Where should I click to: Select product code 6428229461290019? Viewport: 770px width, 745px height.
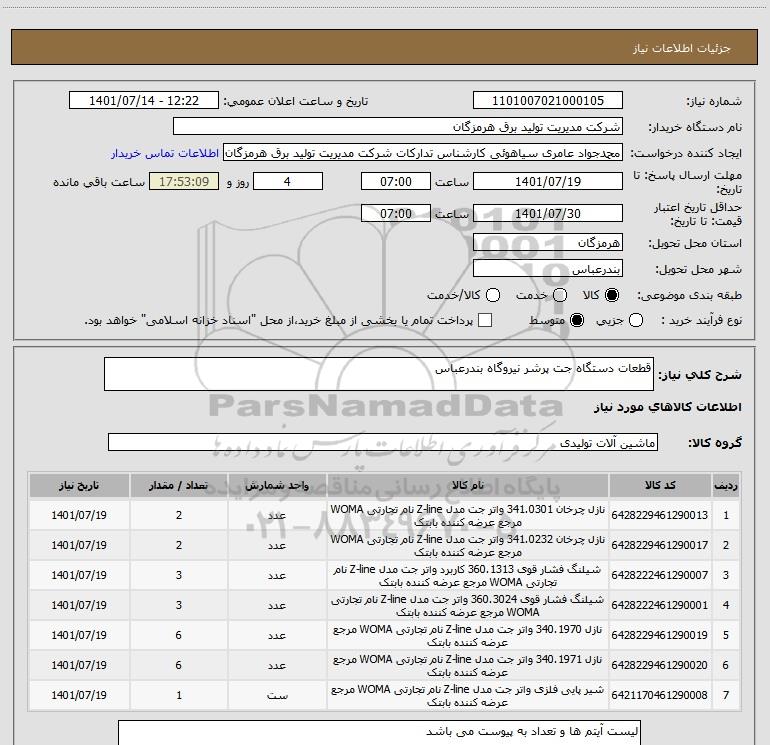click(x=660, y=635)
